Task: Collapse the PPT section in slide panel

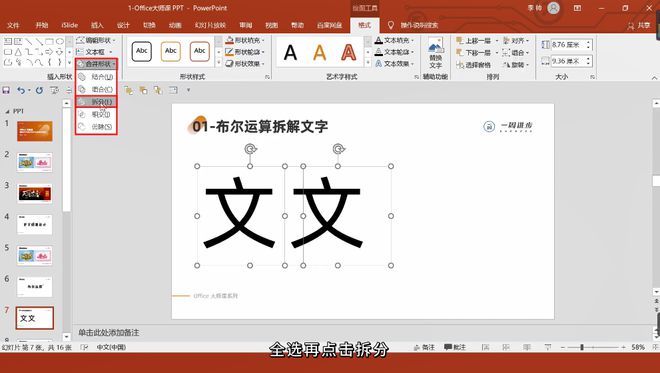Action: tap(7, 112)
